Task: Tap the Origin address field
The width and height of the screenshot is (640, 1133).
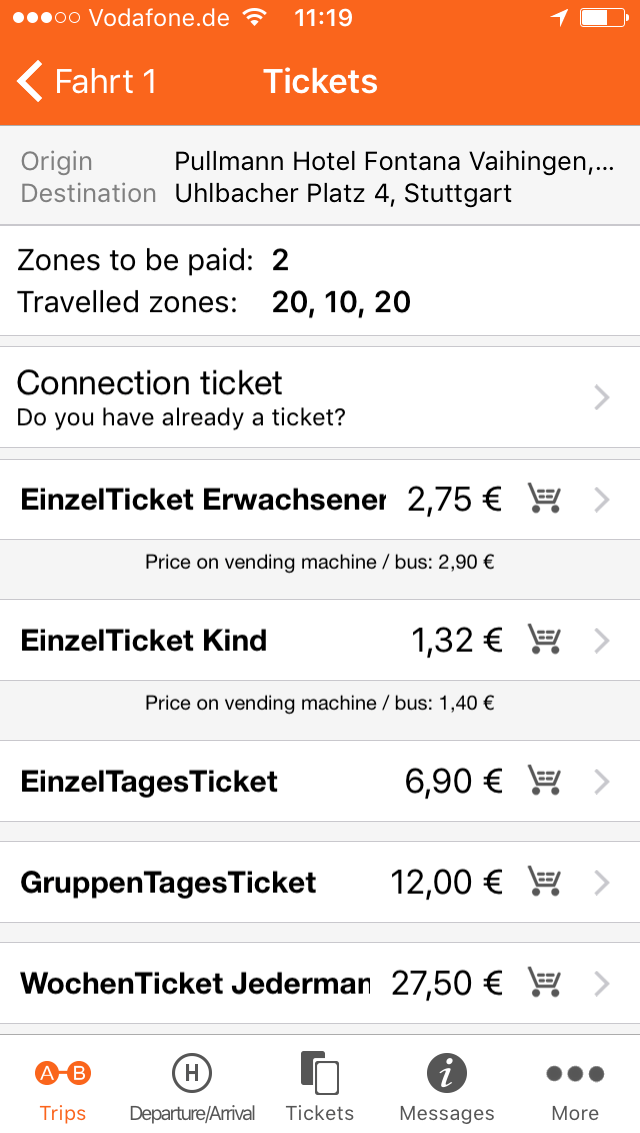Action: [394, 161]
